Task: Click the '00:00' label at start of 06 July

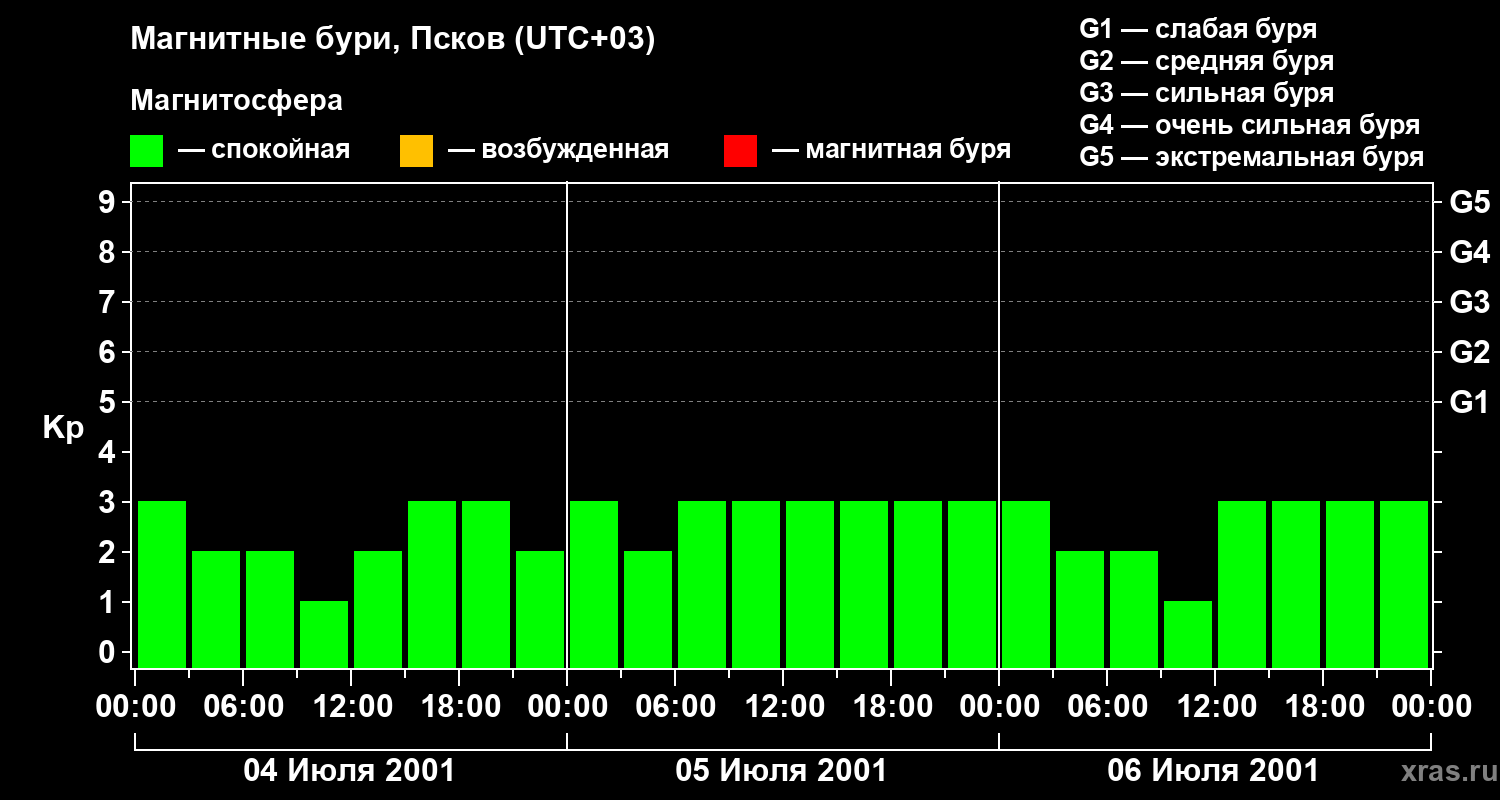Action: point(999,707)
